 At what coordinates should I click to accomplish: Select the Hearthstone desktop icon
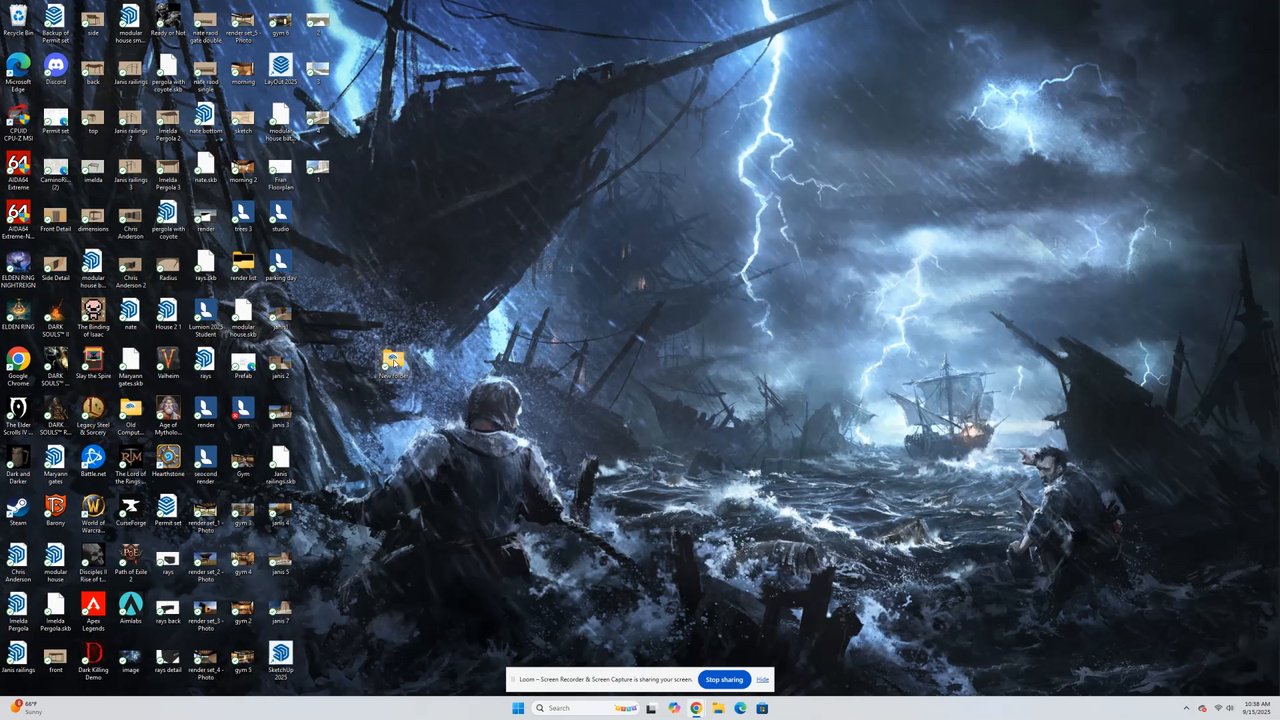point(168,462)
